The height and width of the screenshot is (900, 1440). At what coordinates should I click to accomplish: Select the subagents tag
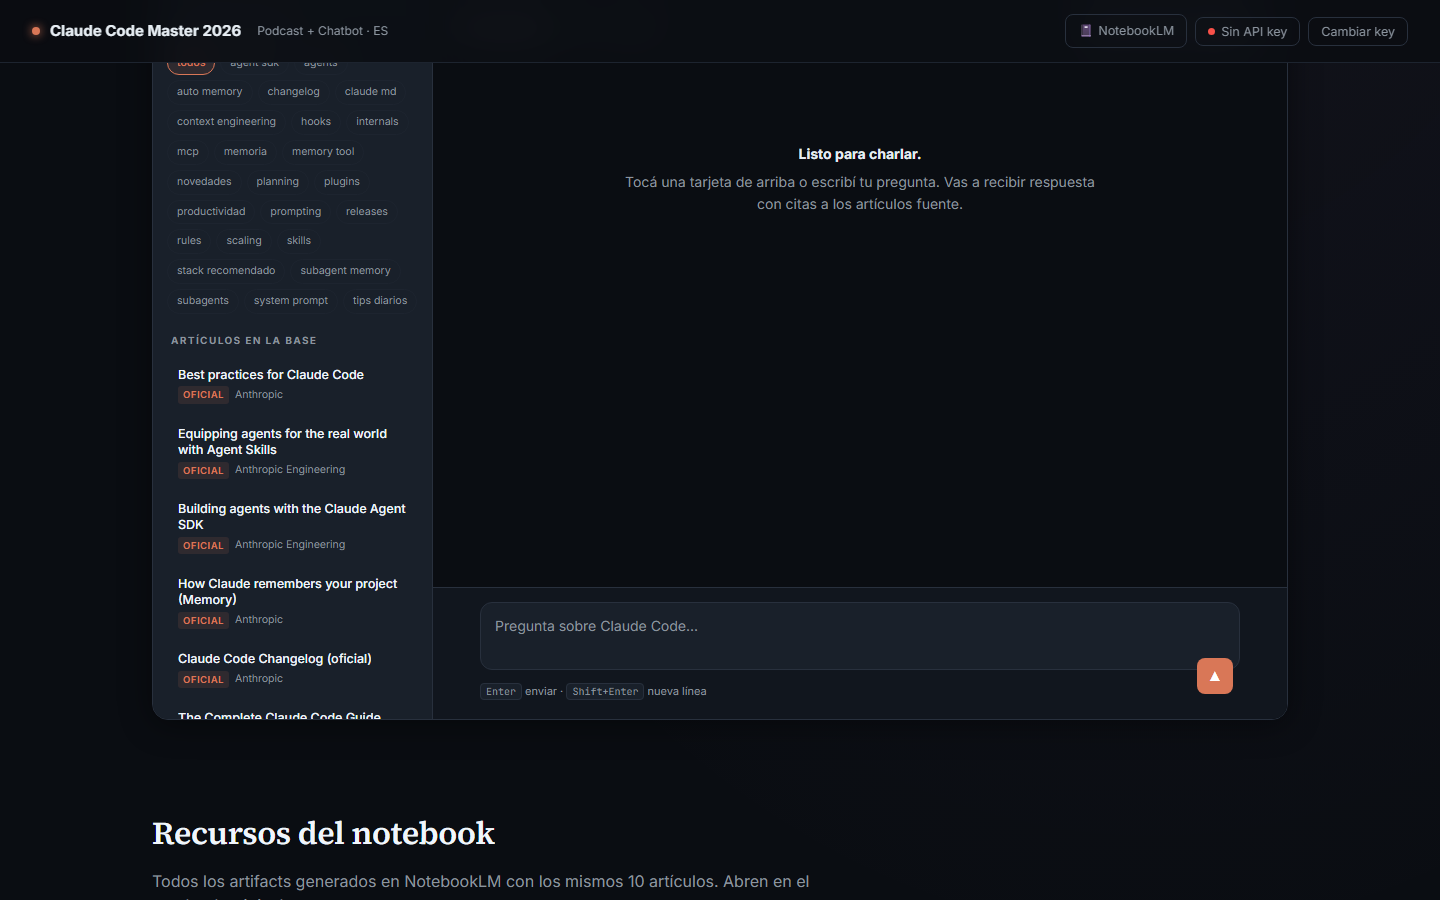pos(203,300)
